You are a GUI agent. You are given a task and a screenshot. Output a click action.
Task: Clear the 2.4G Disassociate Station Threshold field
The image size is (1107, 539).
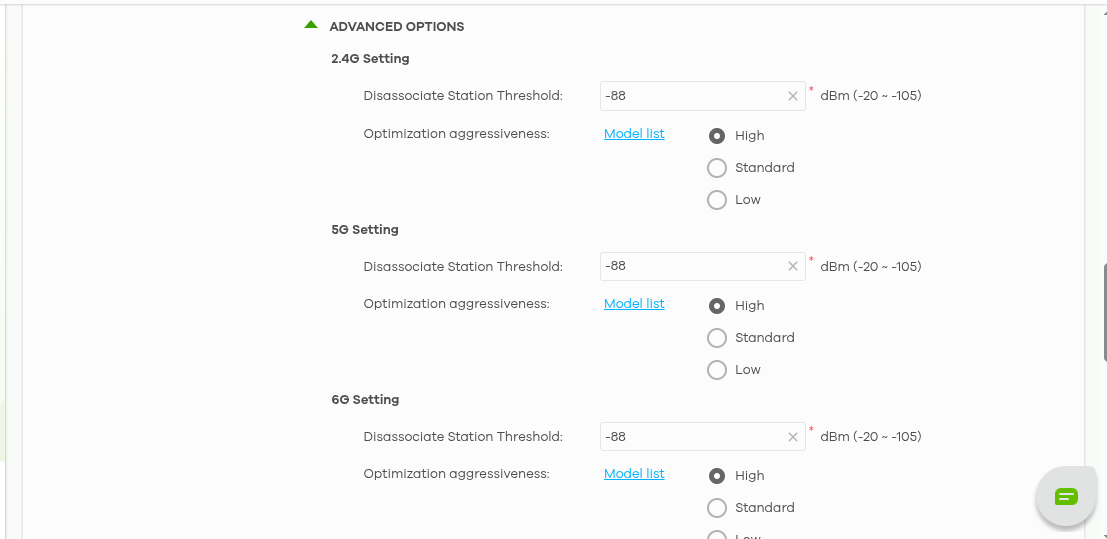(793, 96)
